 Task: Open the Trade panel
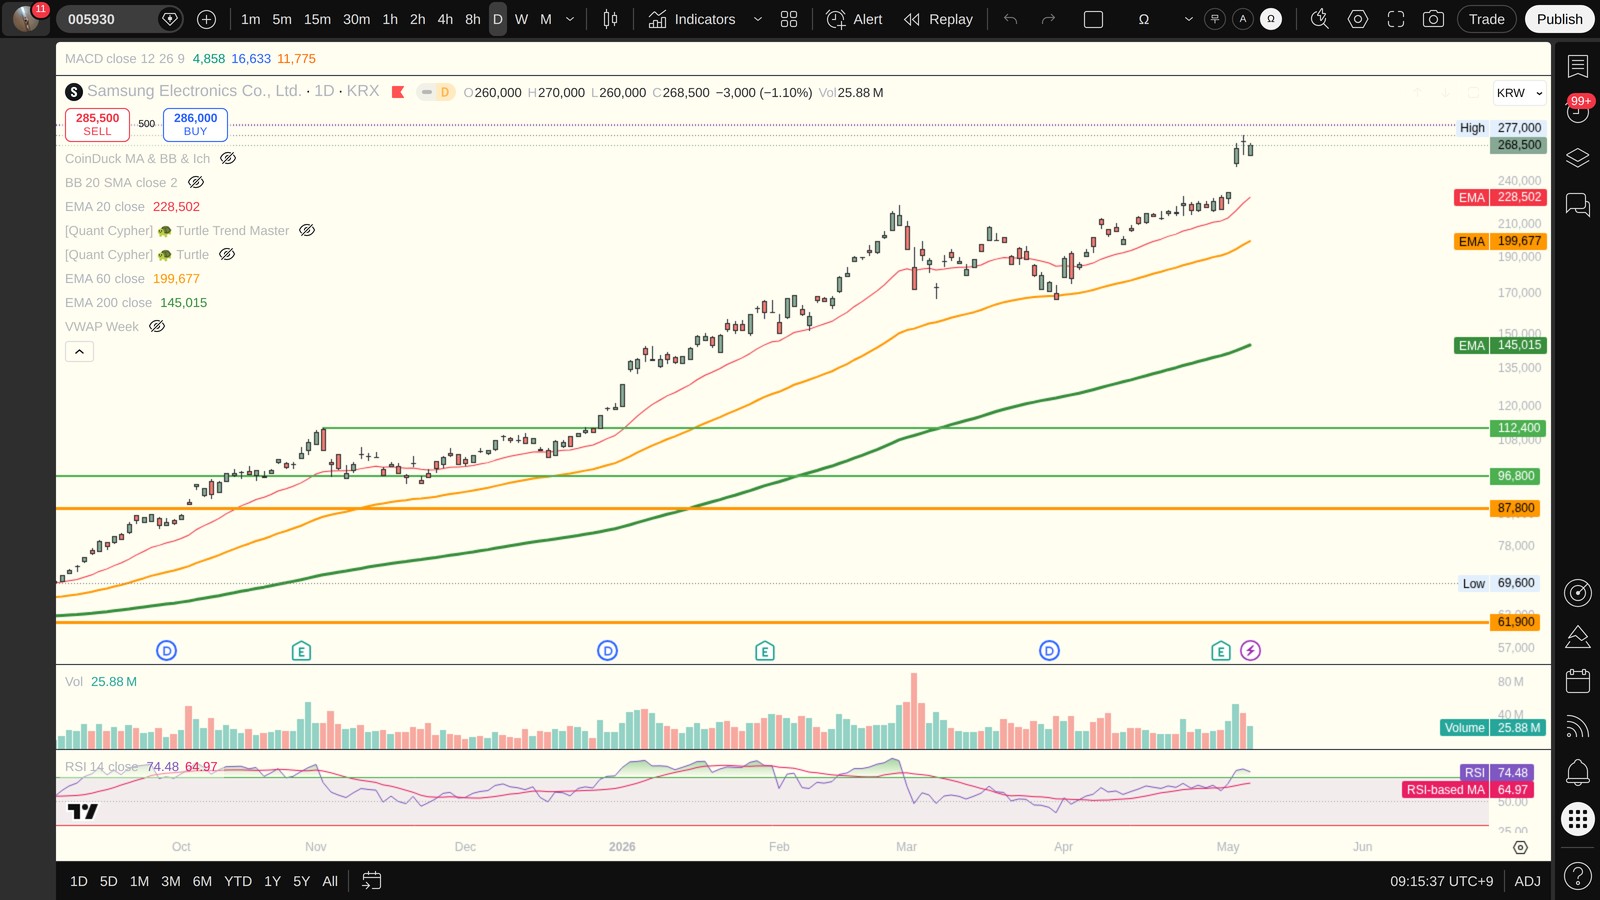point(1486,19)
